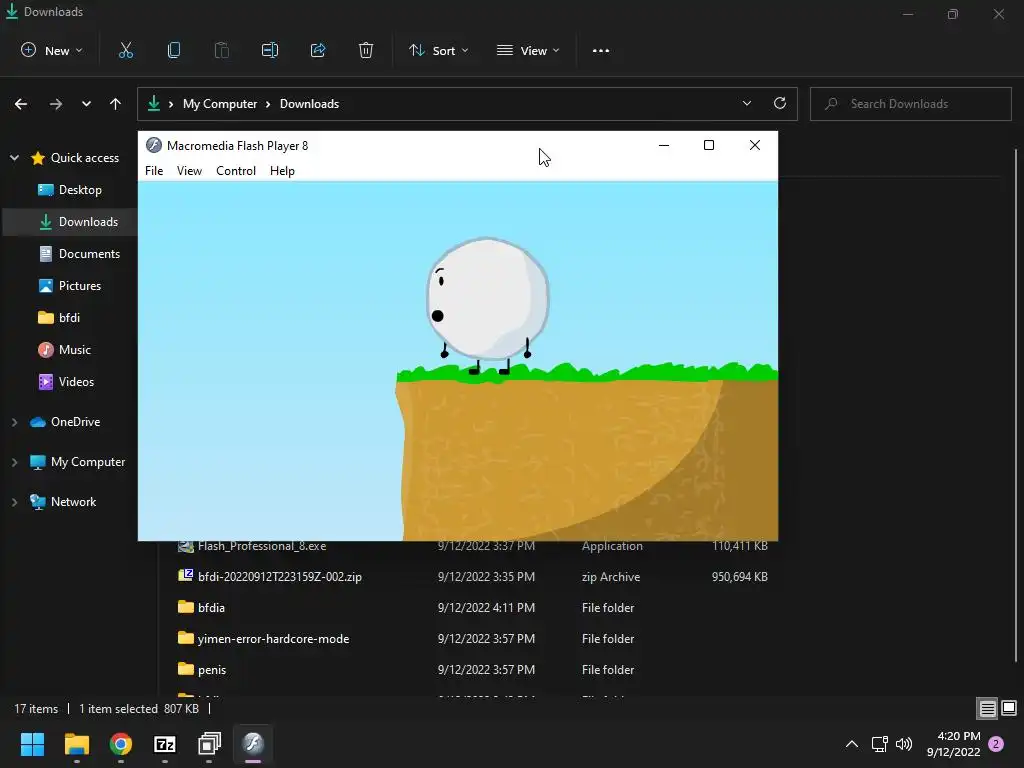
Task: Show hidden system tray icons
Action: 852,744
